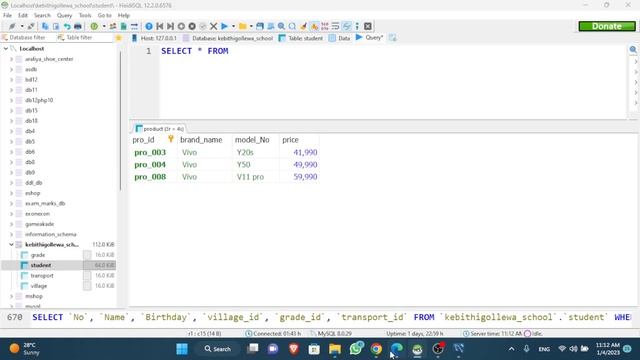Viewport: 640px width, 360px height.
Task: Open a new query tab icon
Action: 393,38
